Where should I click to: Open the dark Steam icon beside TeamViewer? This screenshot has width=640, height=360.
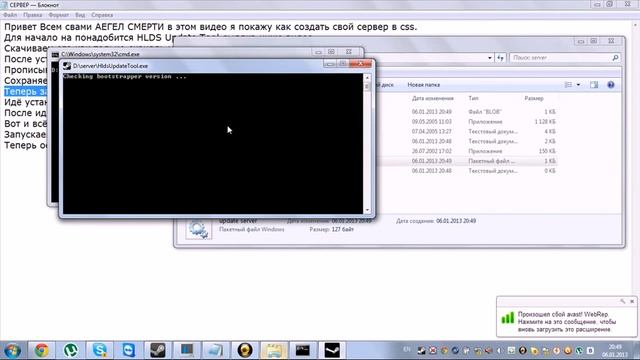(x=158, y=350)
